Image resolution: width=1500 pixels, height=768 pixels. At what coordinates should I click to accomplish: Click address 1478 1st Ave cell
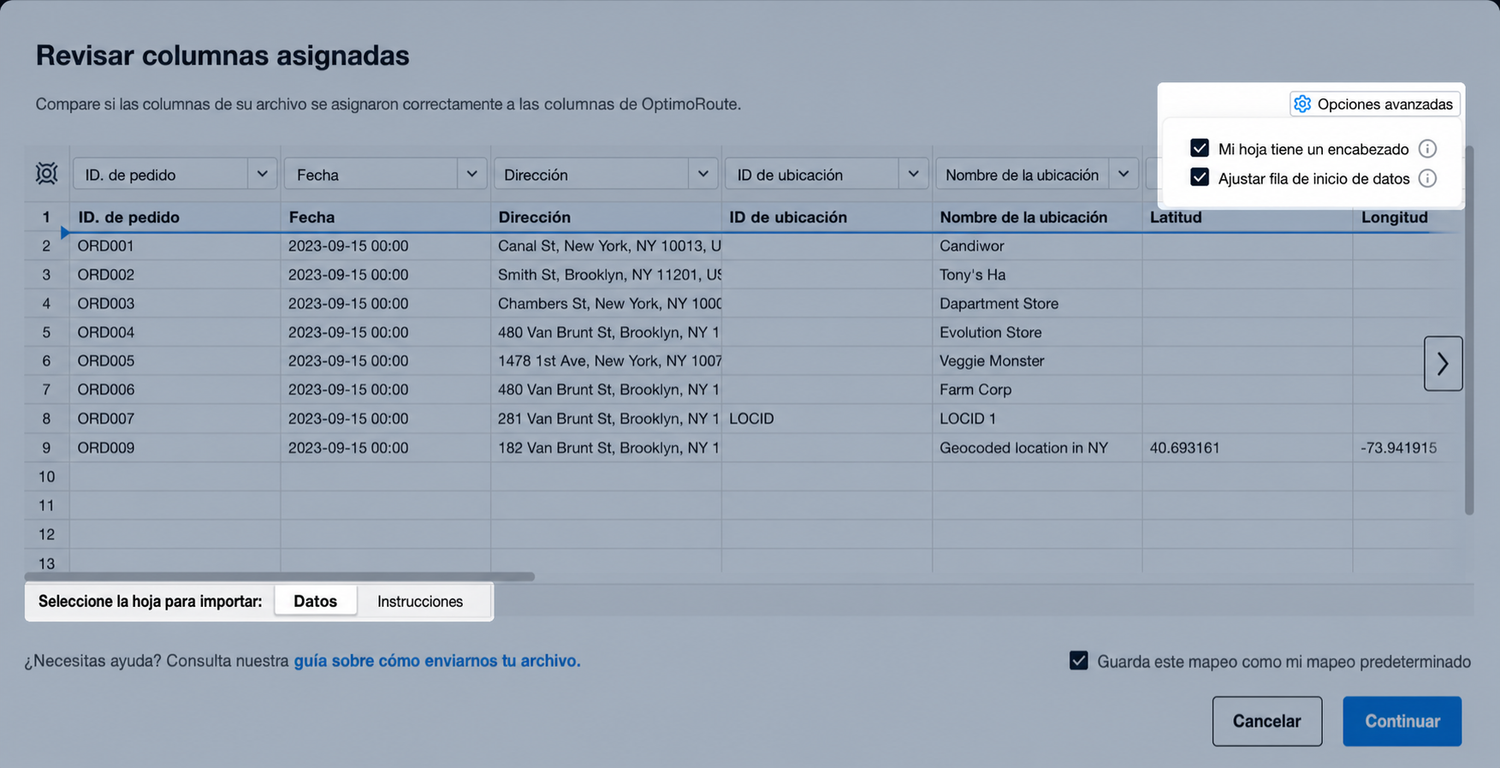606,361
